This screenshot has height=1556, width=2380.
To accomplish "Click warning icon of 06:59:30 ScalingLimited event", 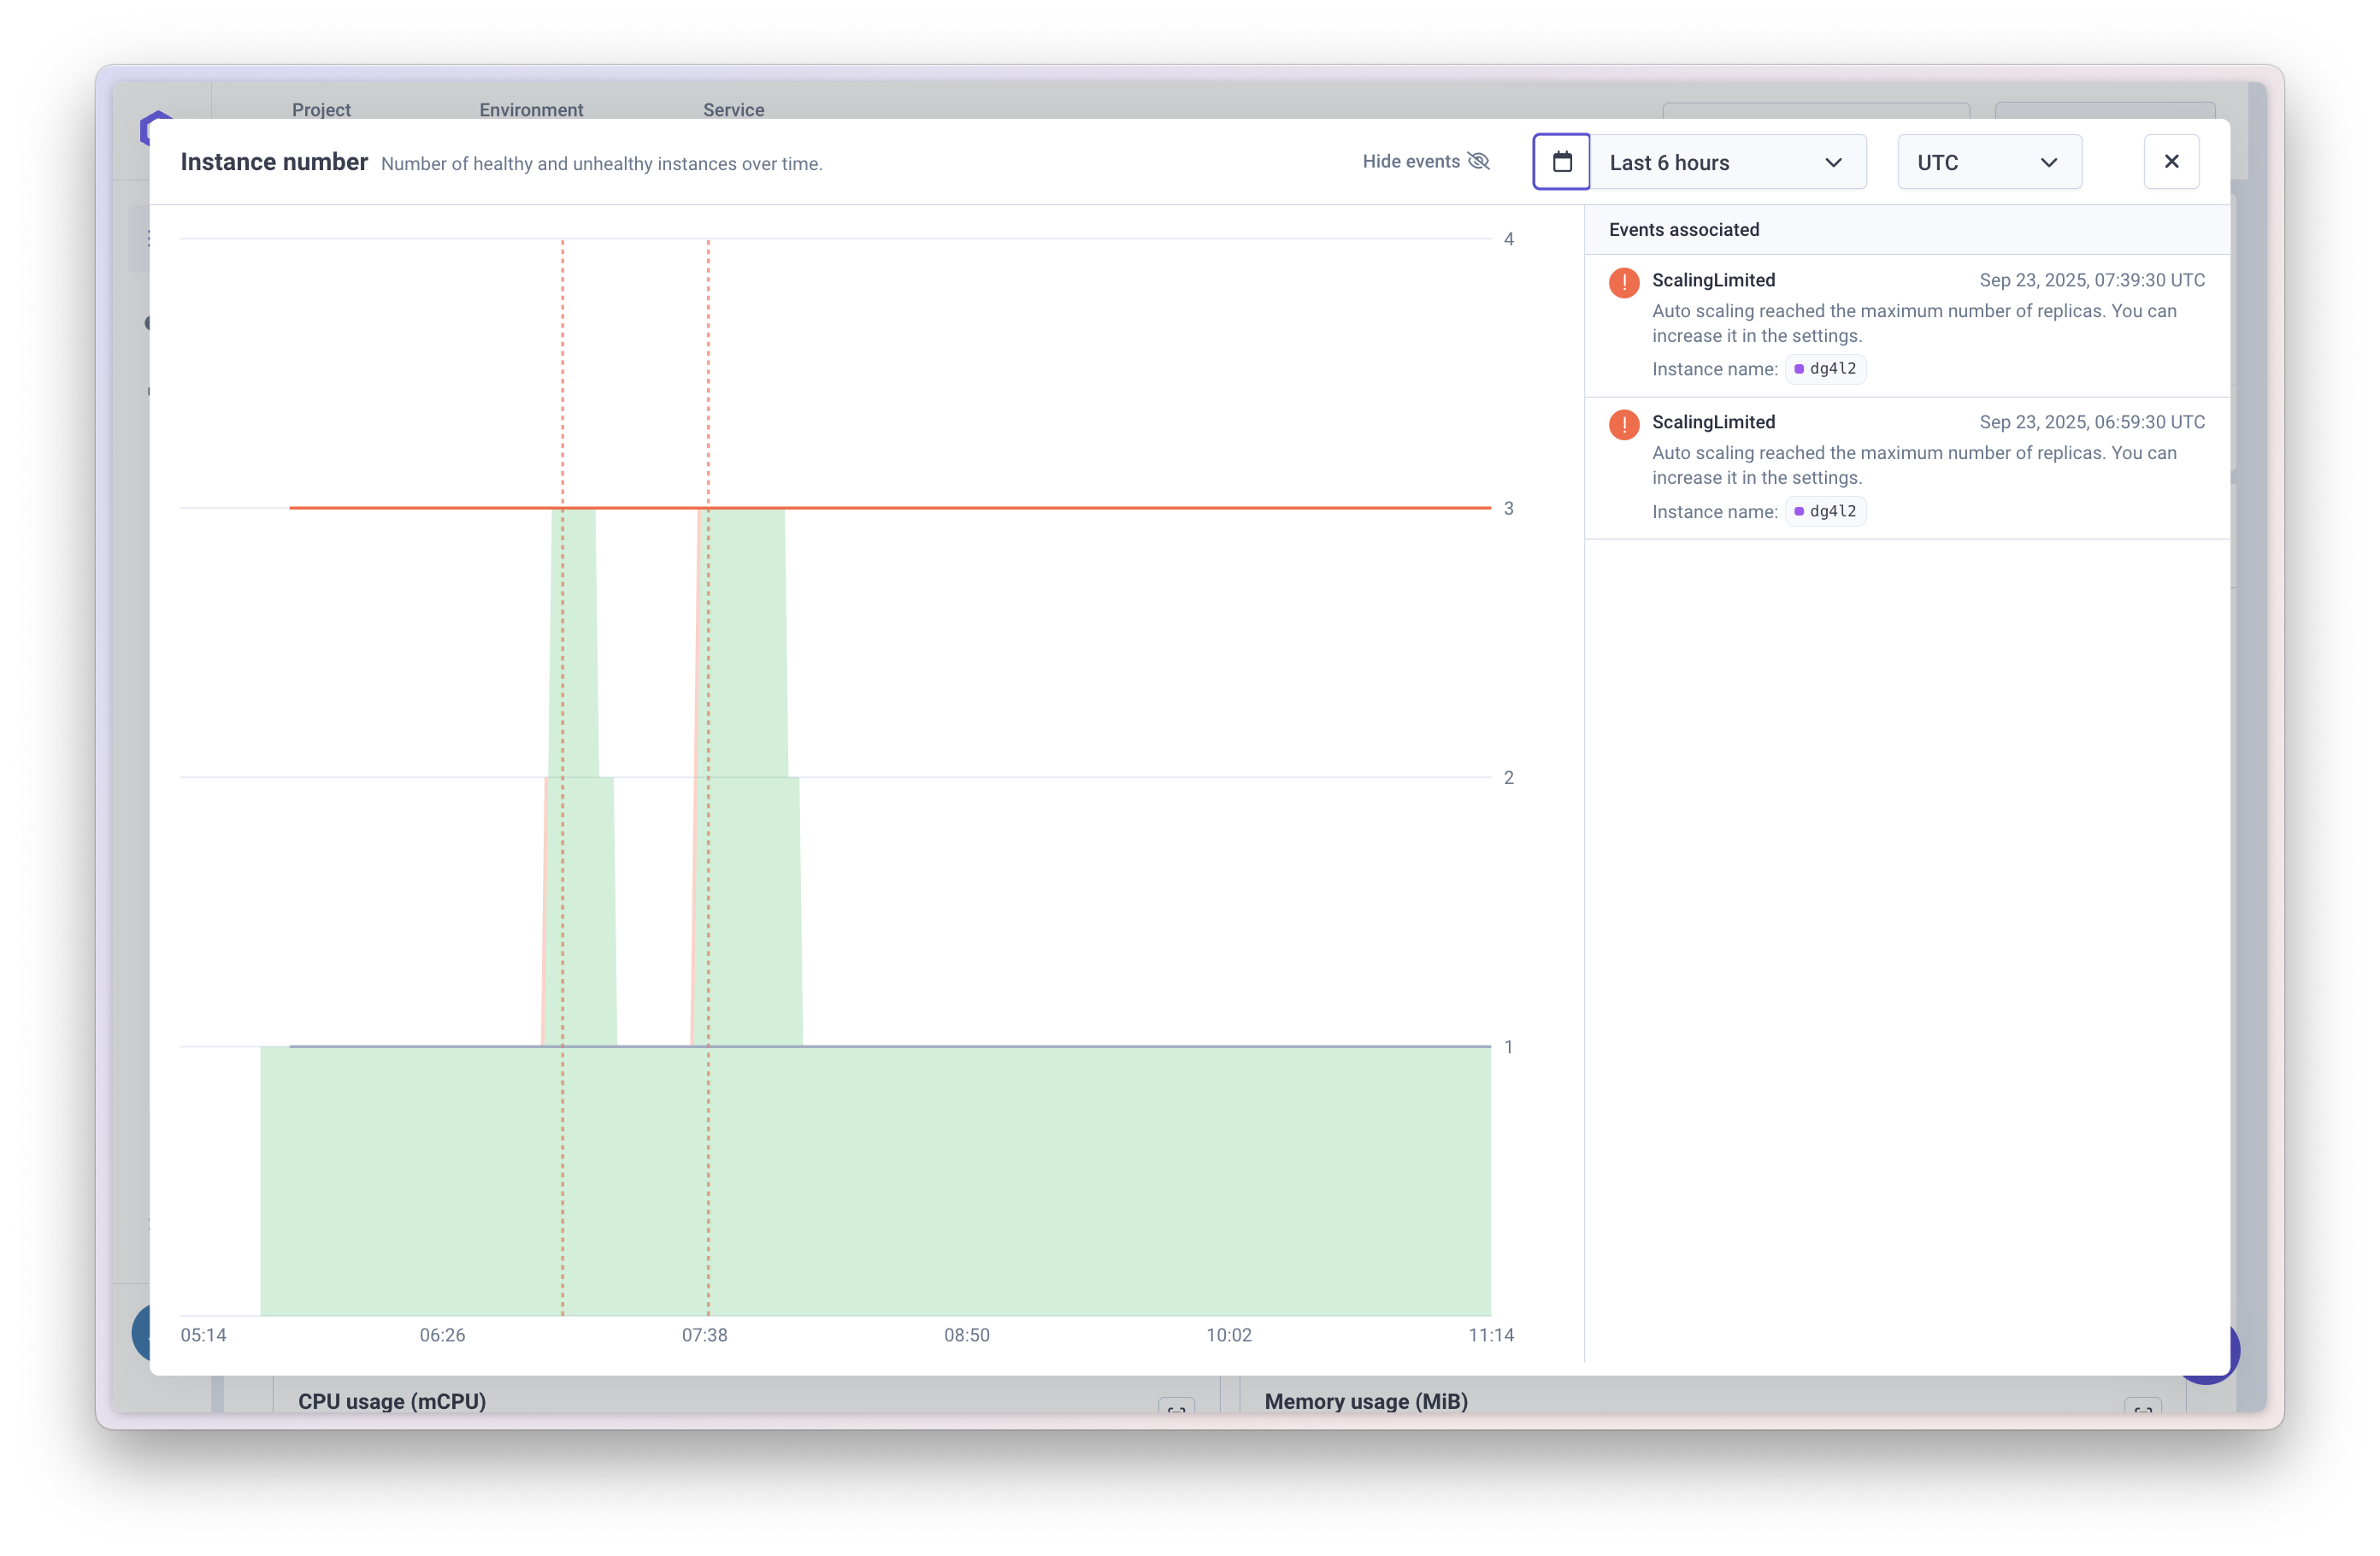I will (1623, 425).
